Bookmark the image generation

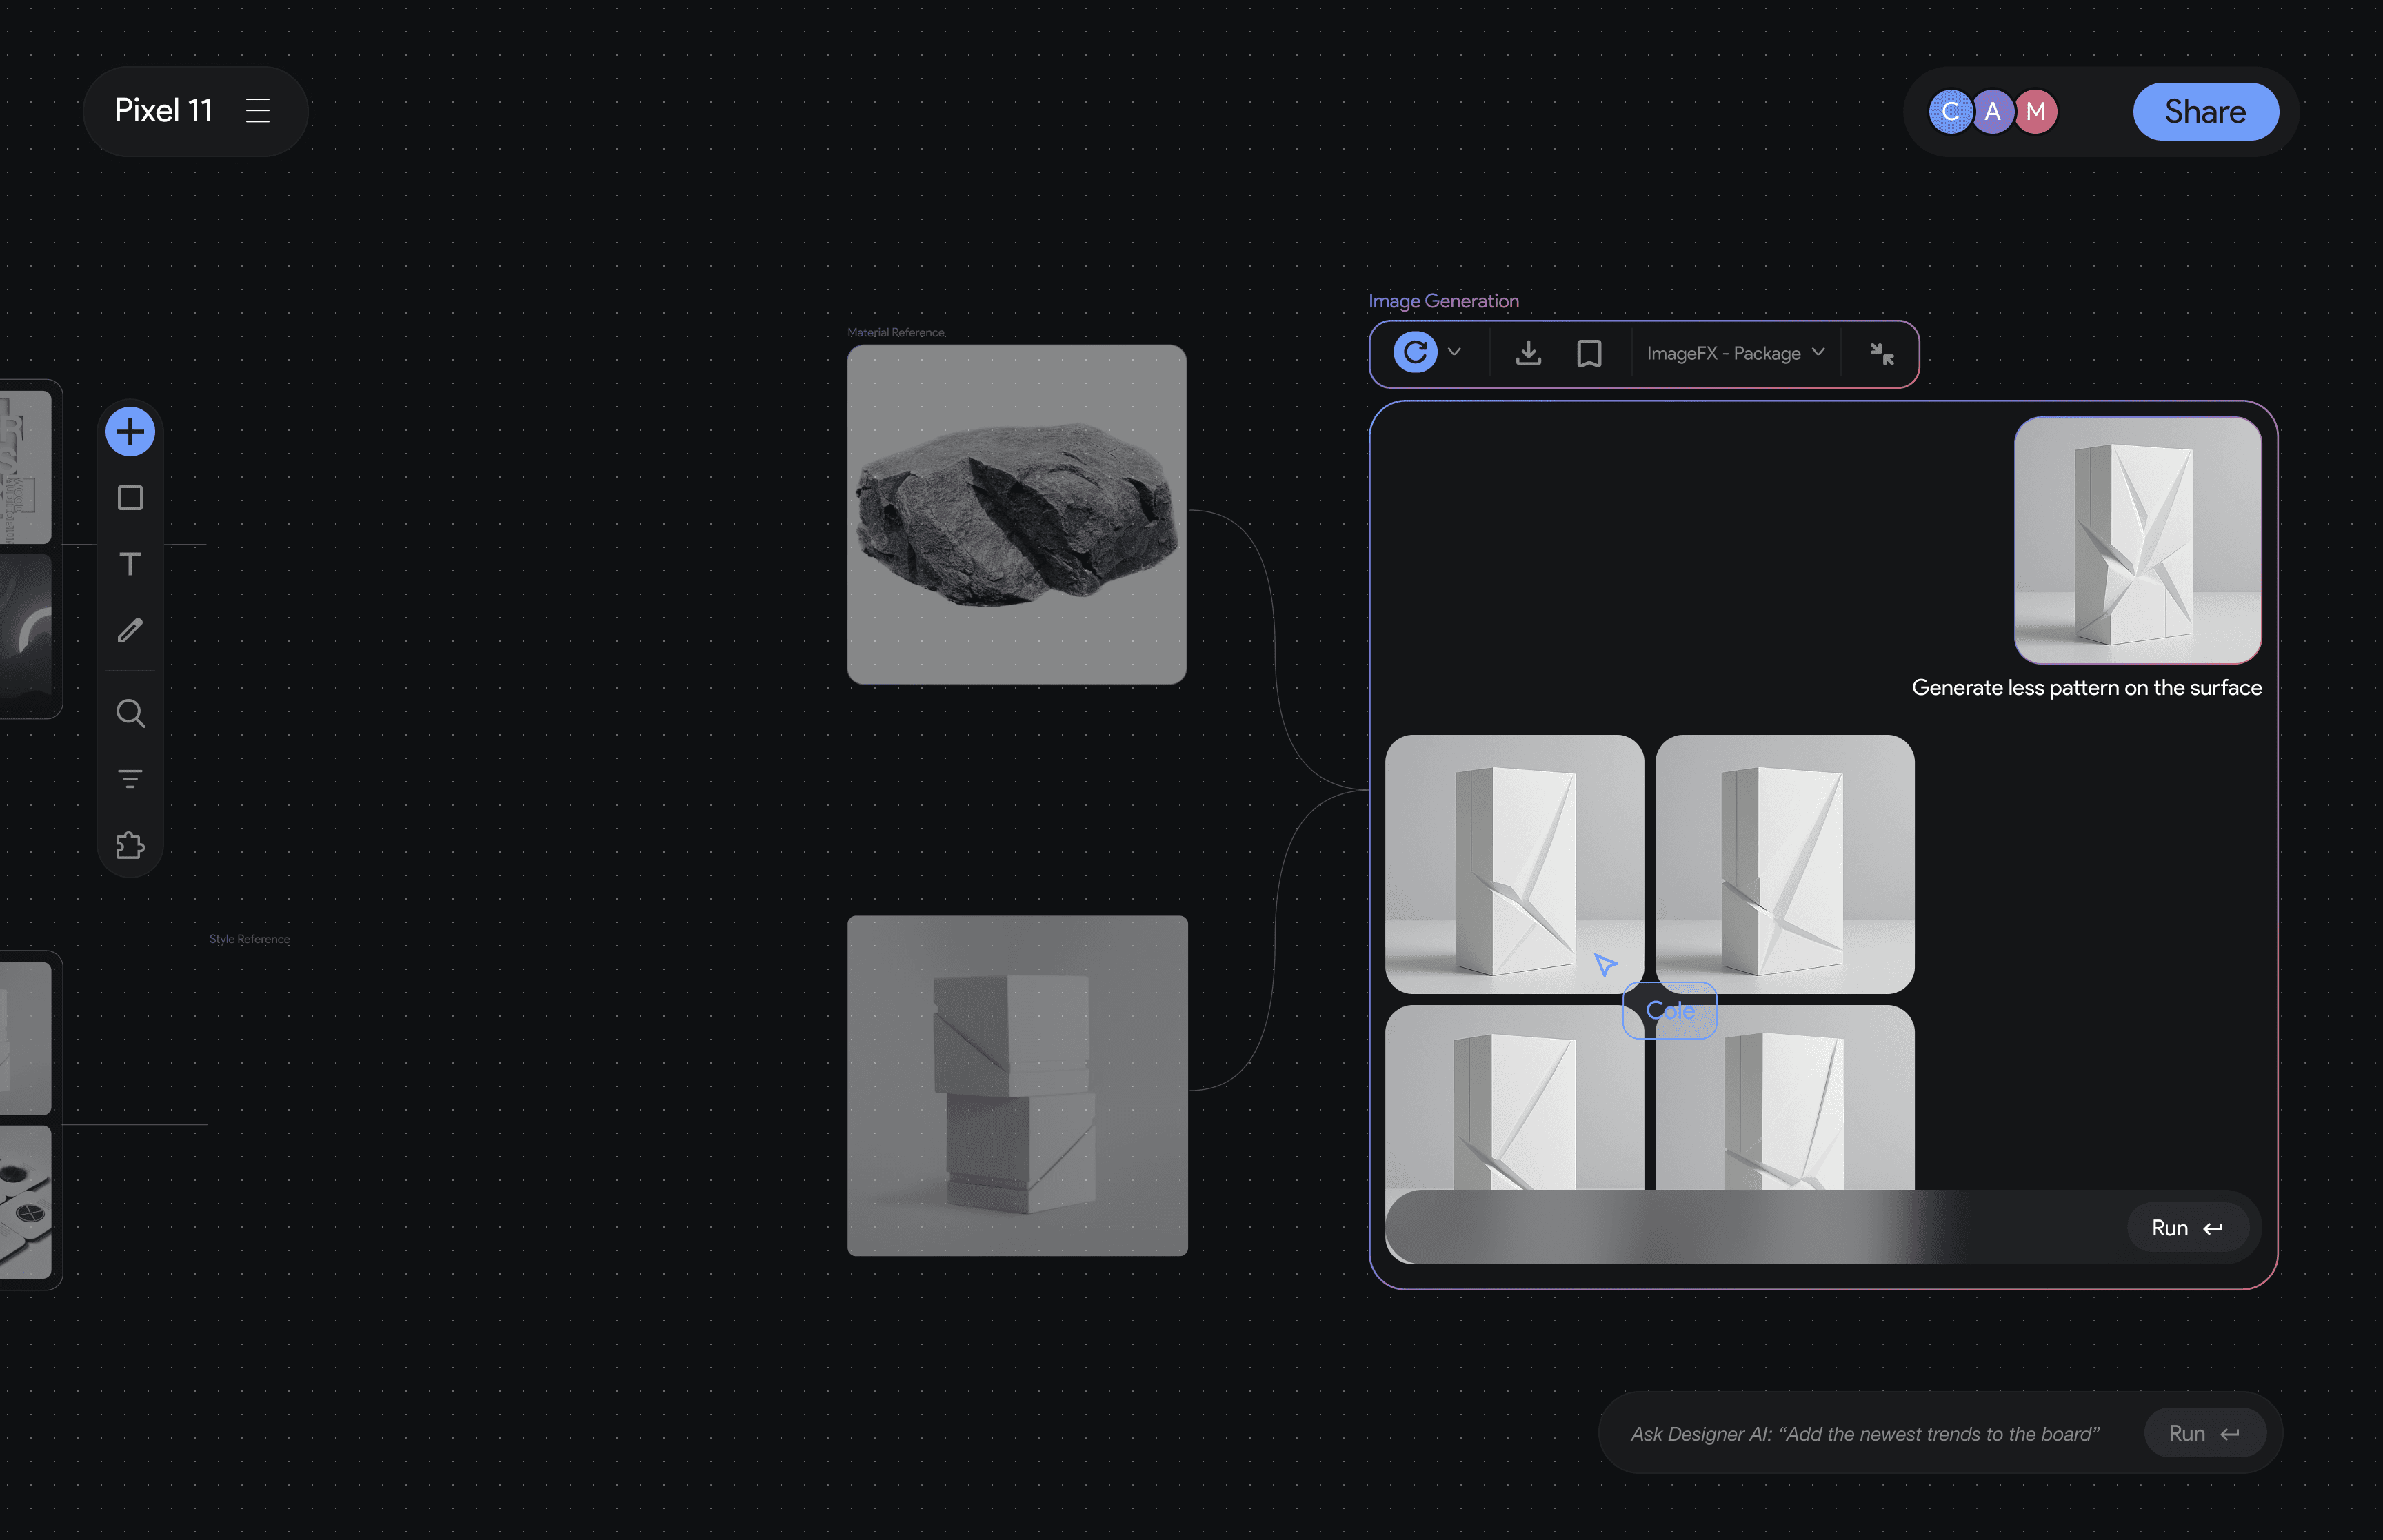click(1589, 353)
